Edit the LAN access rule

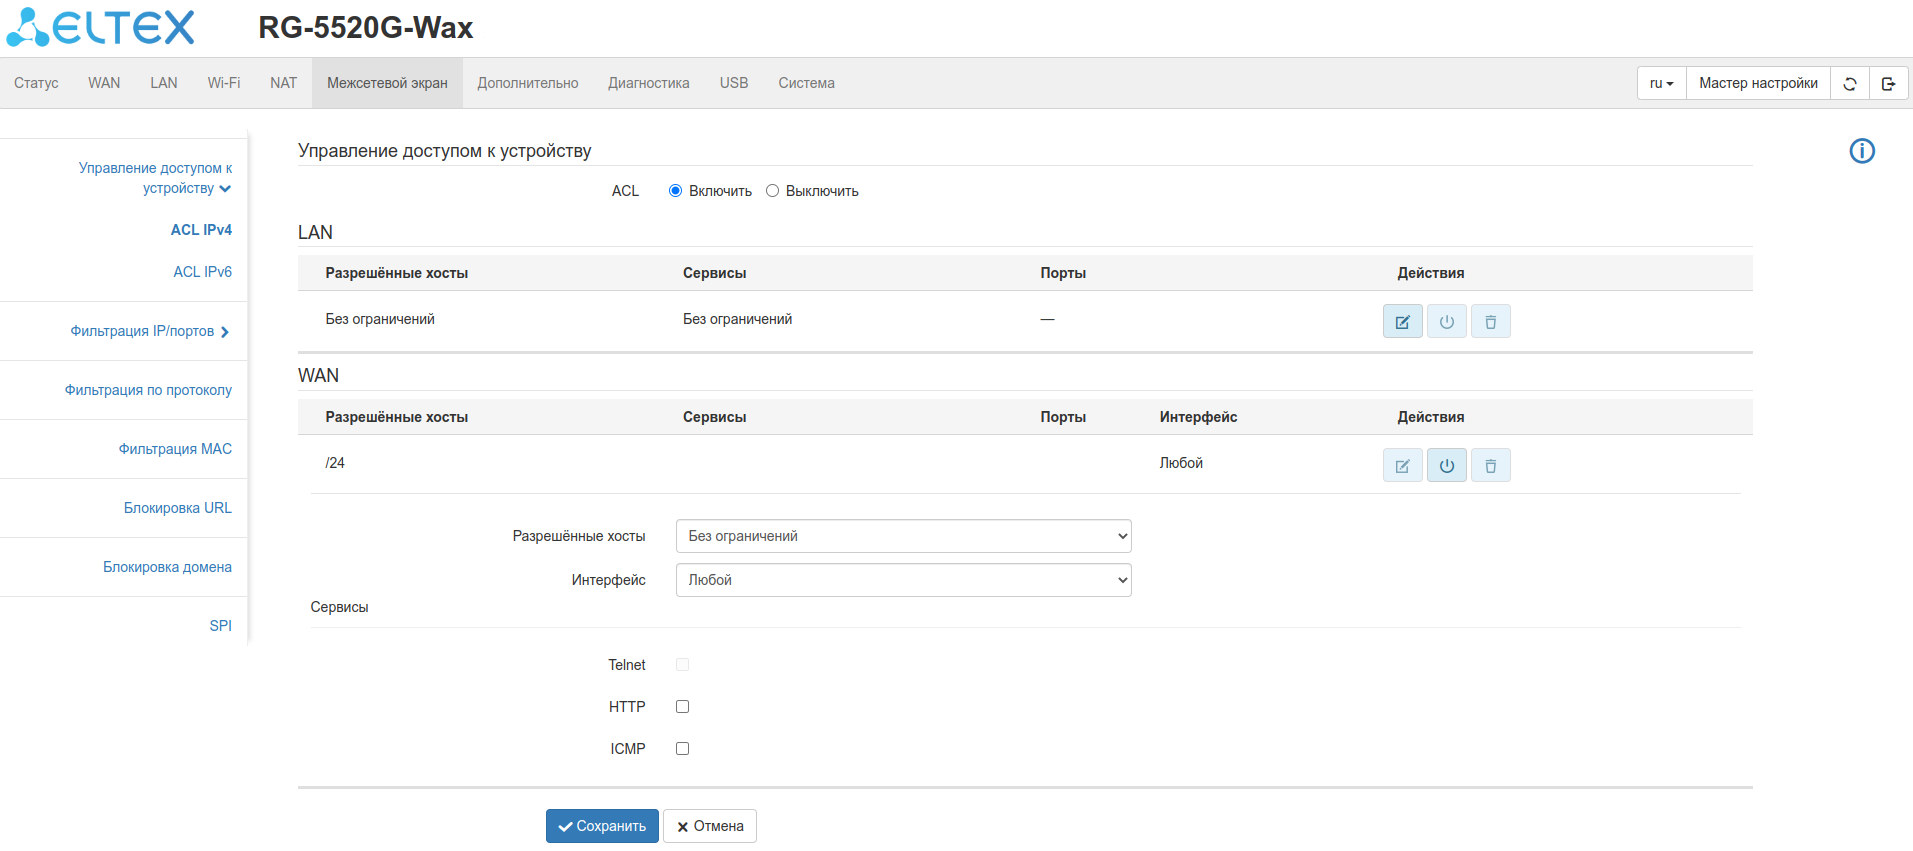1402,322
